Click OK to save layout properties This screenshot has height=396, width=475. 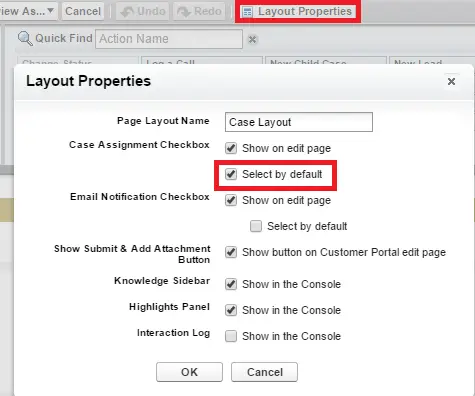(x=189, y=372)
